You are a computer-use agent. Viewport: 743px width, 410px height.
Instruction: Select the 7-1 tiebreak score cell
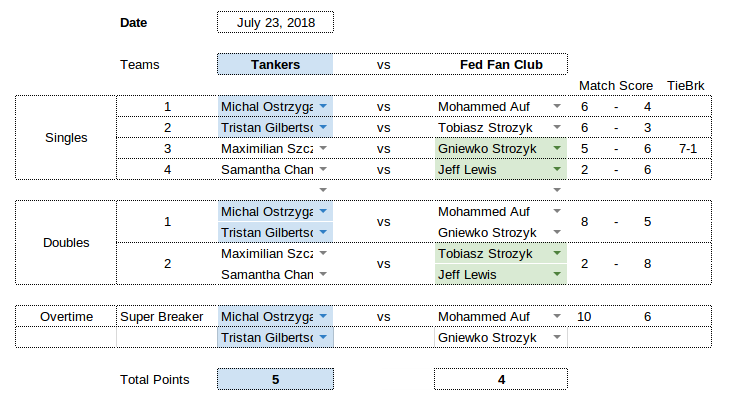point(688,148)
